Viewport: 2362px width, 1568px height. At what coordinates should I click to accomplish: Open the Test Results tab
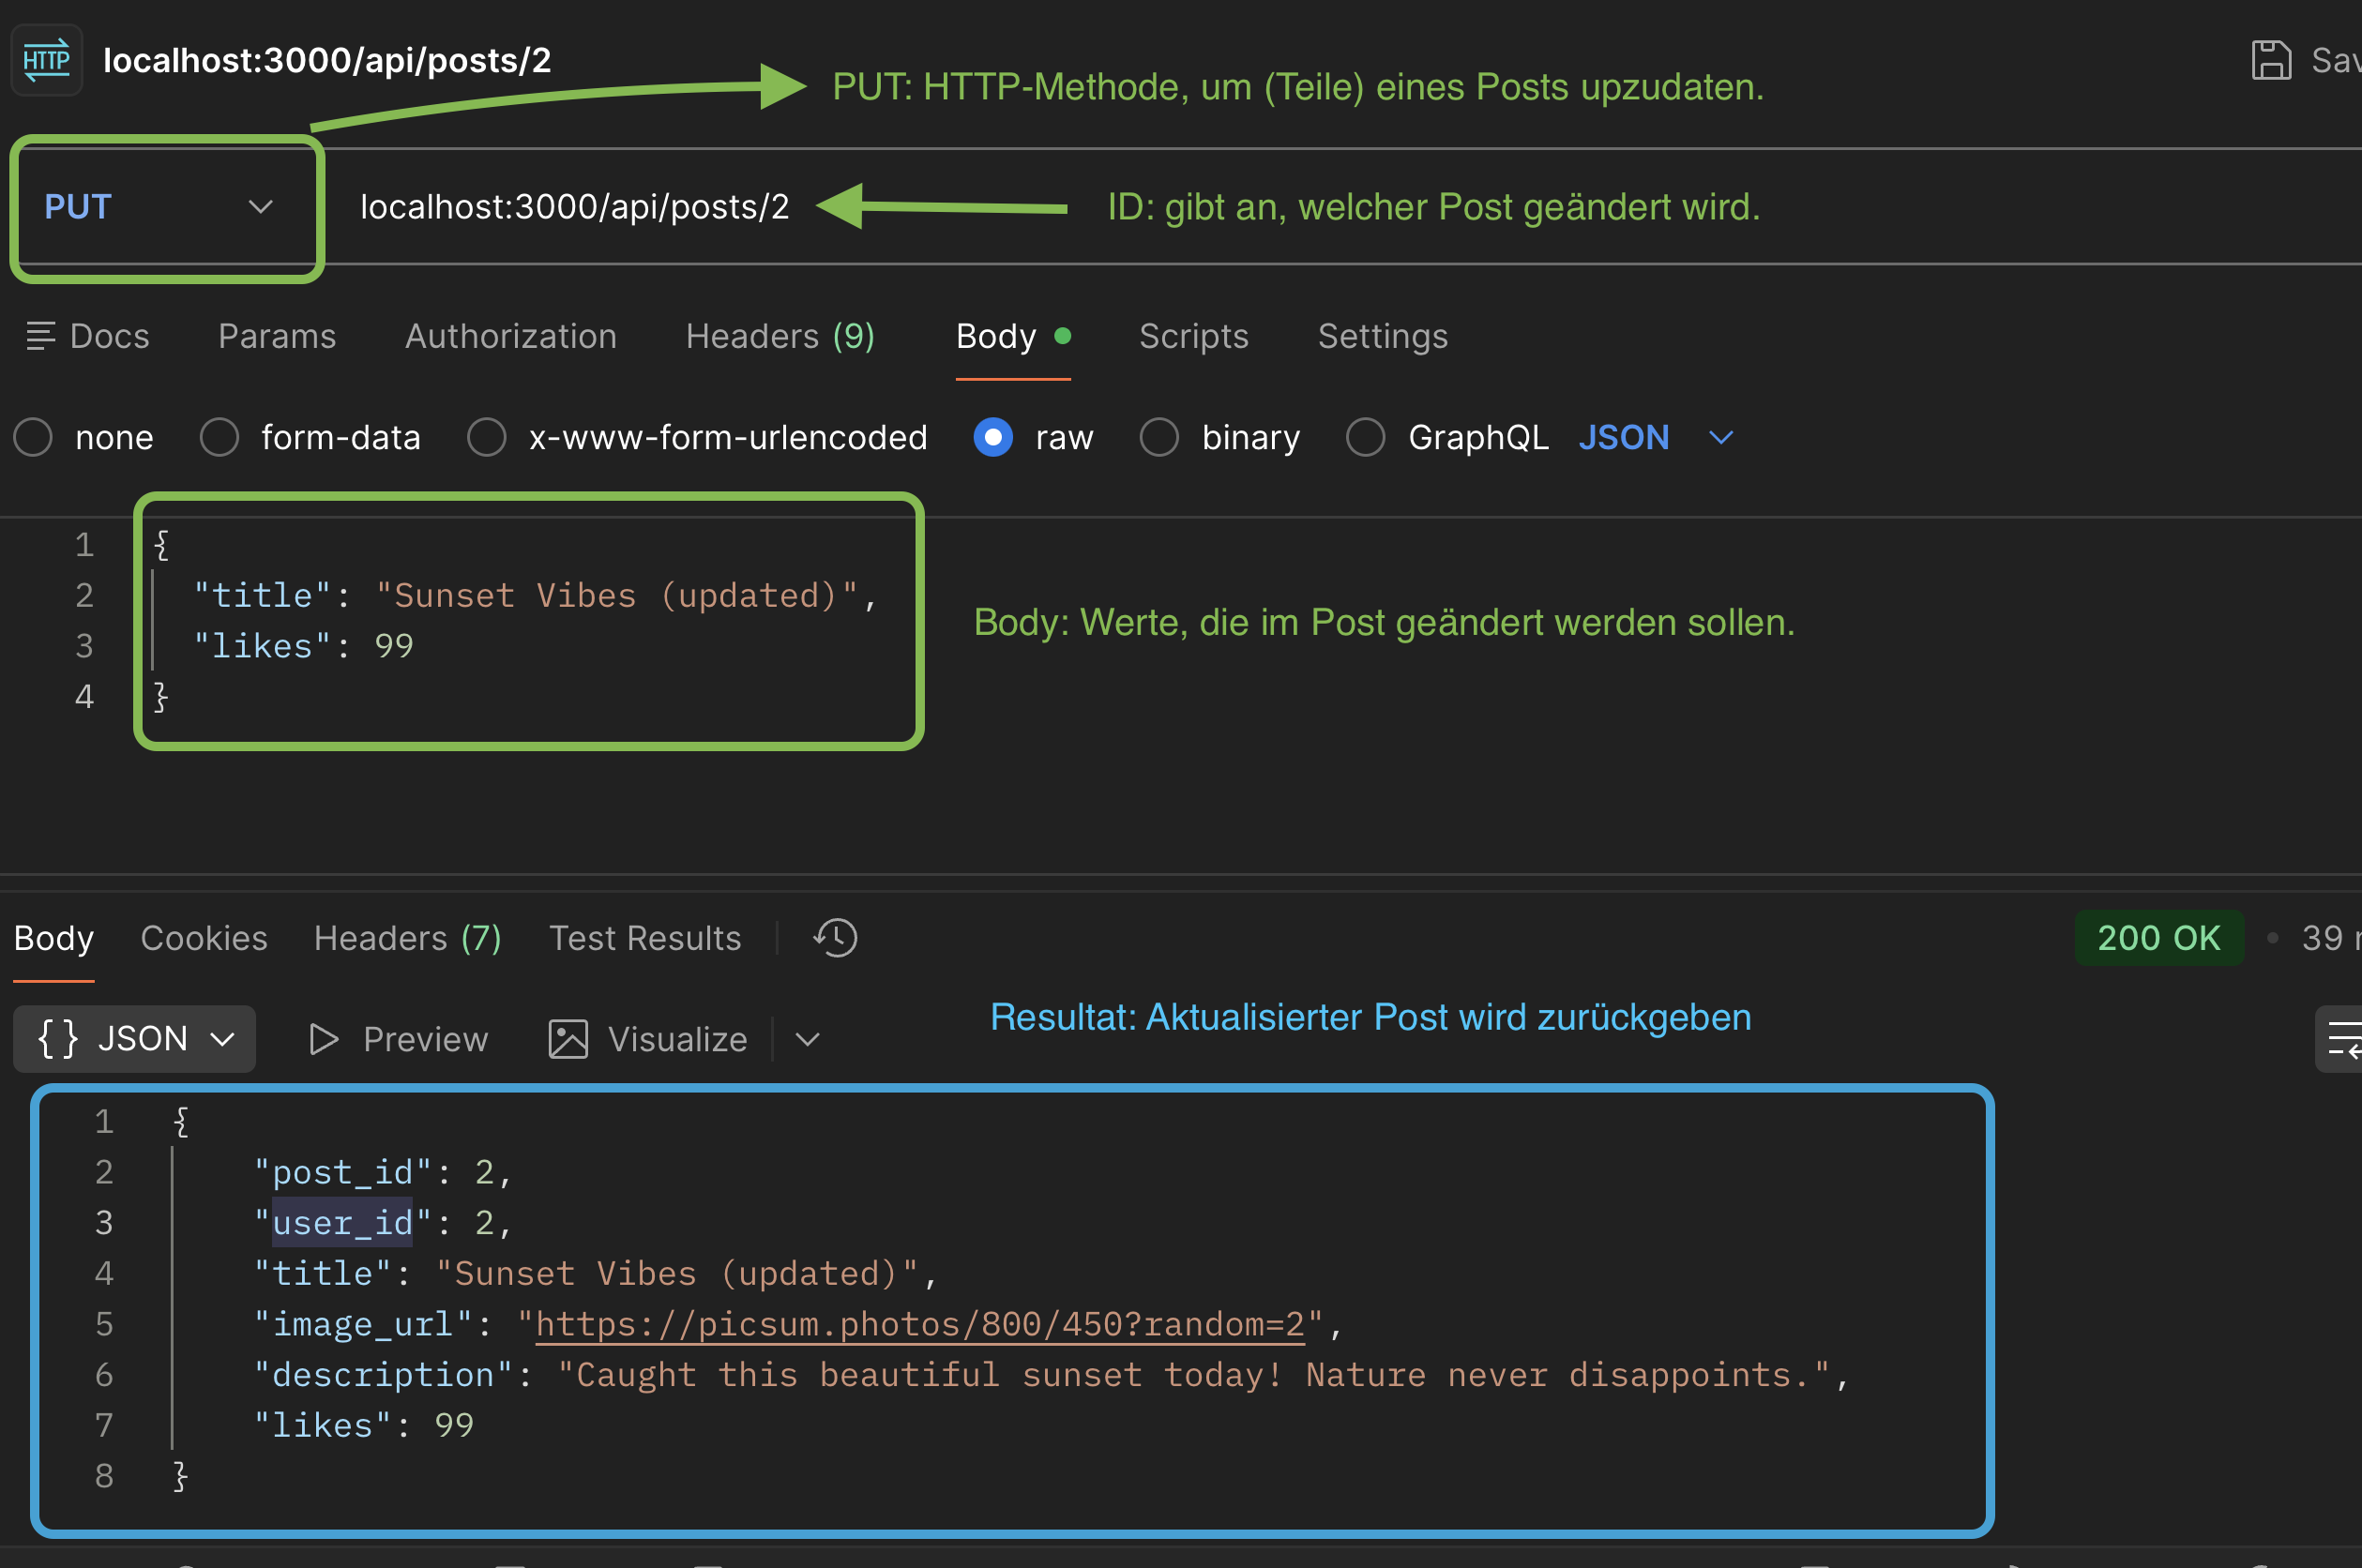[x=644, y=938]
